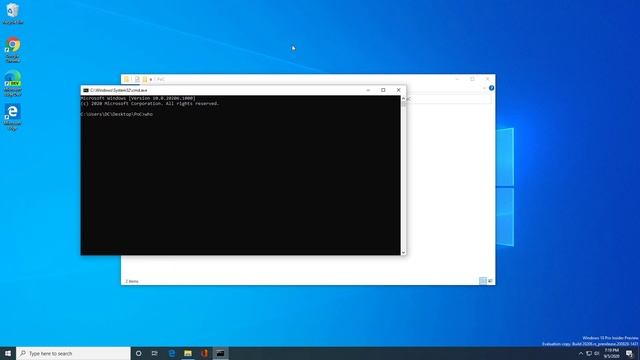The image size is (640, 360).
Task: Click Command Prompt scrollbar down arrow
Action: pyautogui.click(x=404, y=253)
